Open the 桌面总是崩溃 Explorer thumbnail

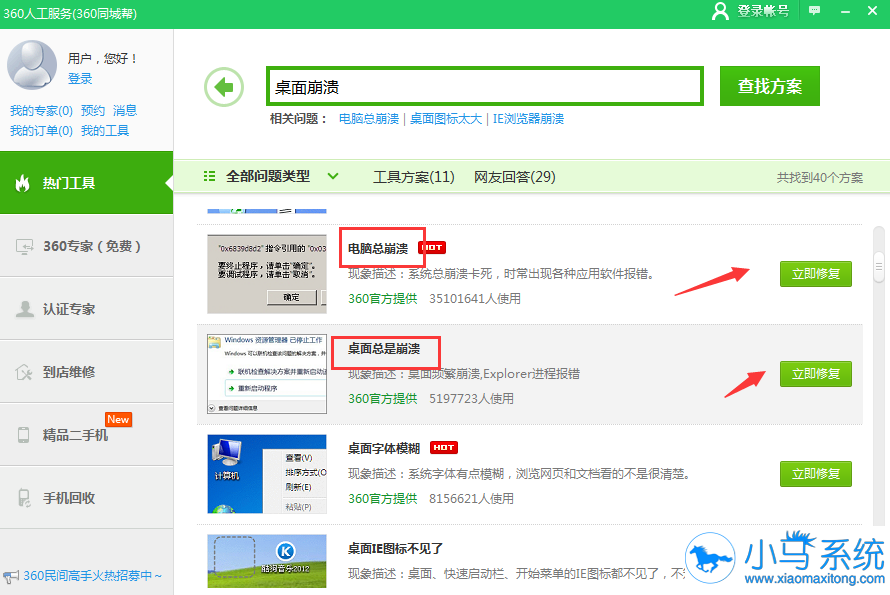tap(267, 374)
